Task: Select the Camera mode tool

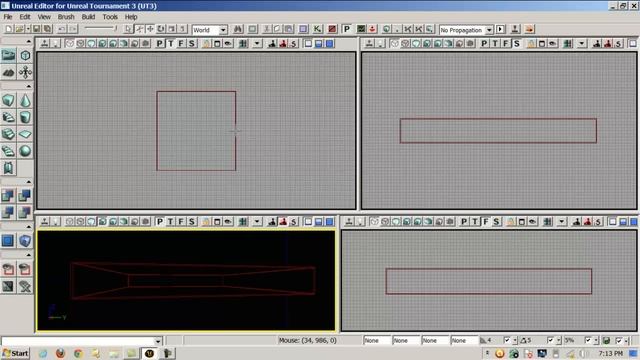Action: pos(8,55)
